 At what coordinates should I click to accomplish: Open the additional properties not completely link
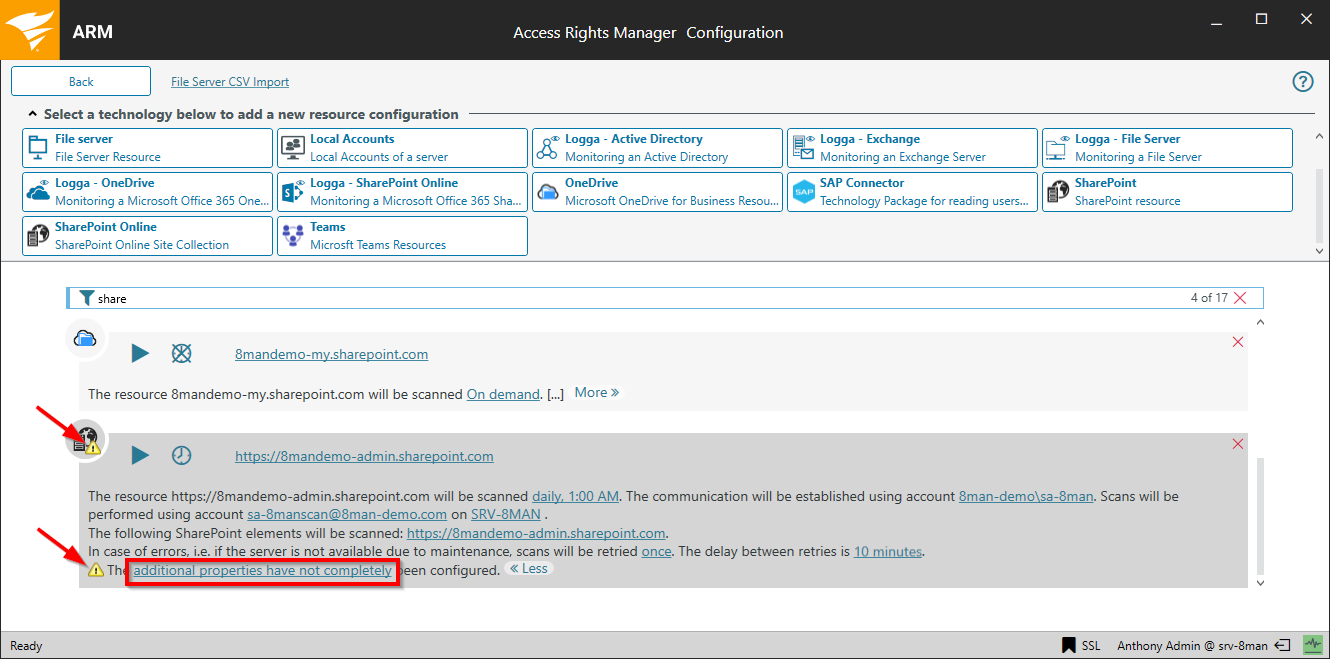pos(262,571)
